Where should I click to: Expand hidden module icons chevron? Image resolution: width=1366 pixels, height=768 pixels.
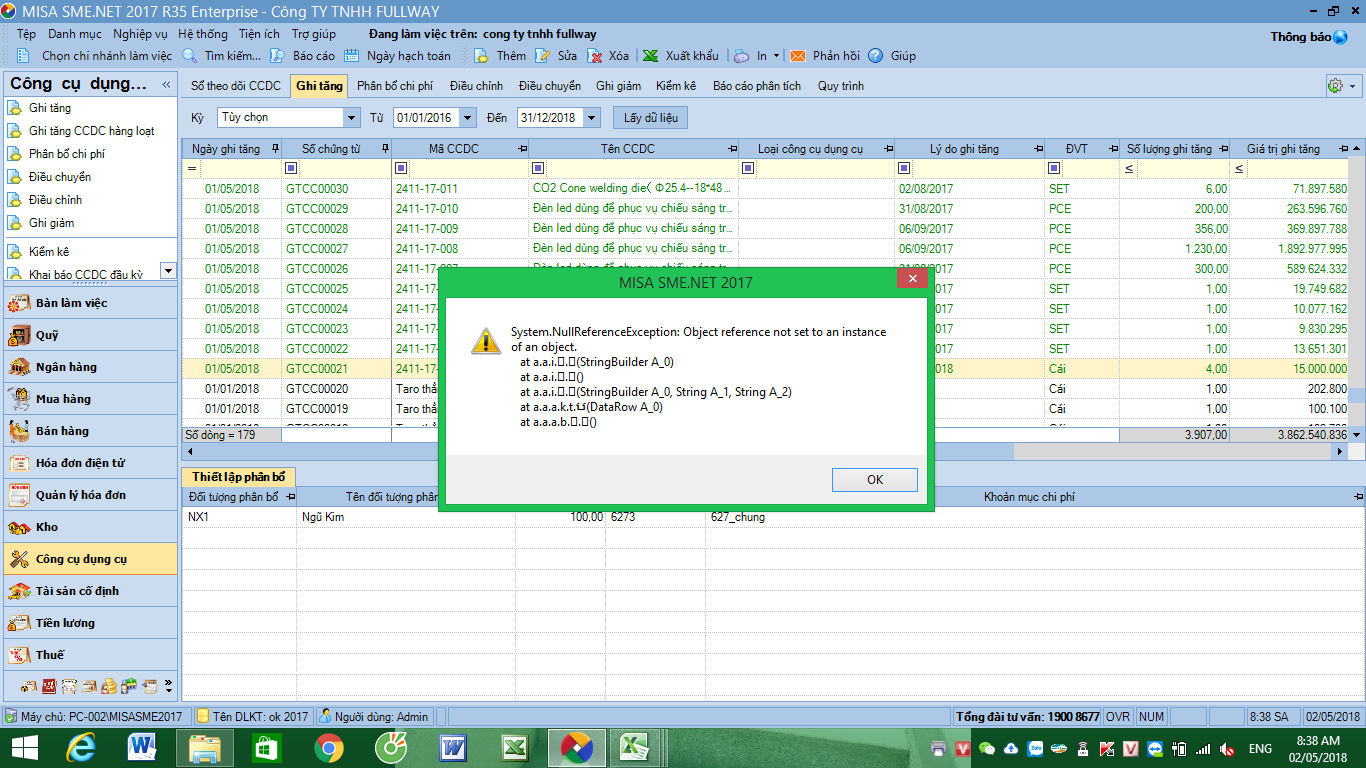(x=168, y=687)
